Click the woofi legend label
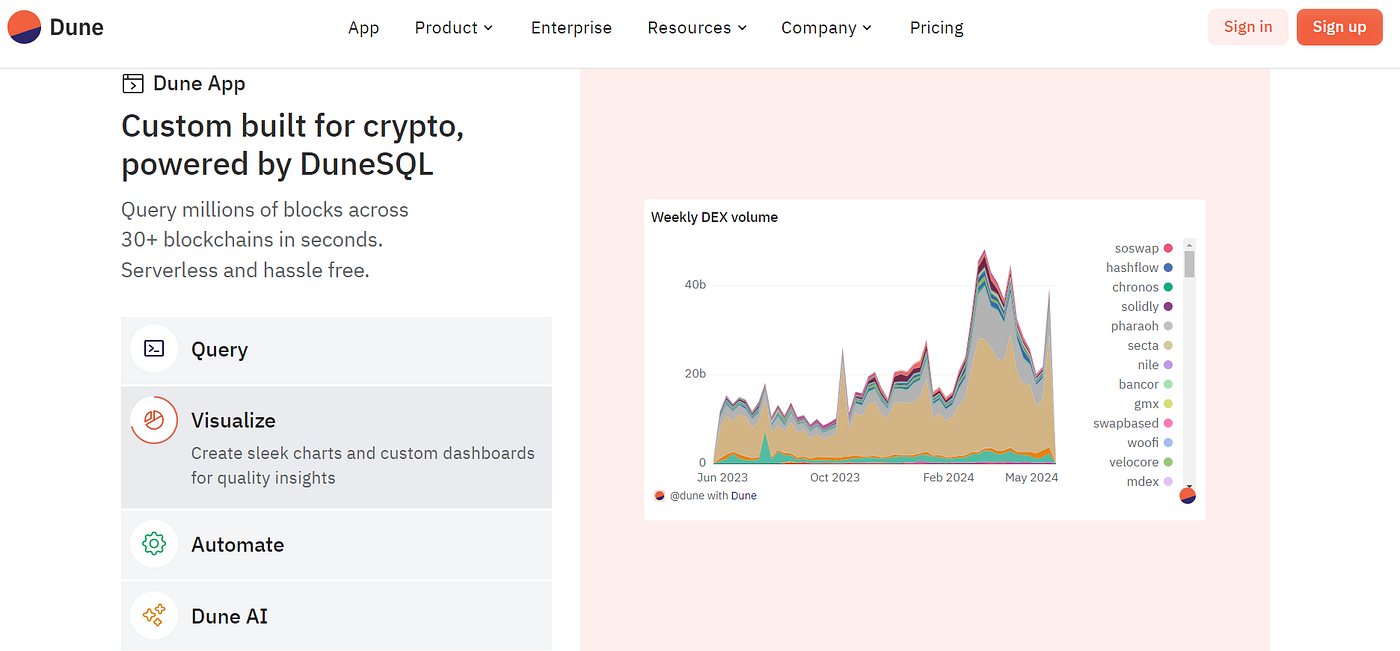1400x651 pixels. pyautogui.click(x=1143, y=443)
